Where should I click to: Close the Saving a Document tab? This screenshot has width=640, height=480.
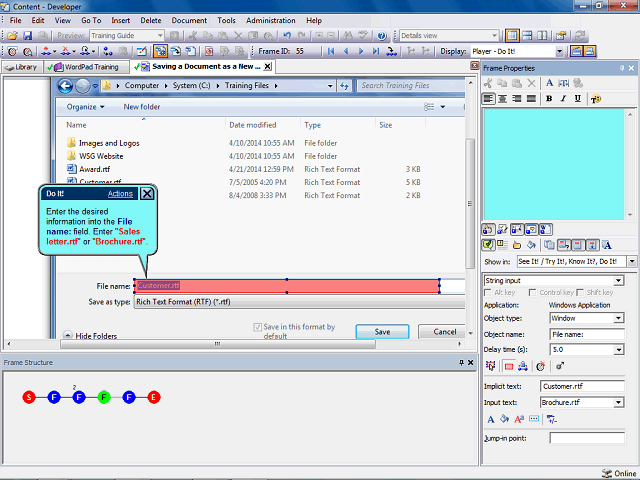[267, 67]
